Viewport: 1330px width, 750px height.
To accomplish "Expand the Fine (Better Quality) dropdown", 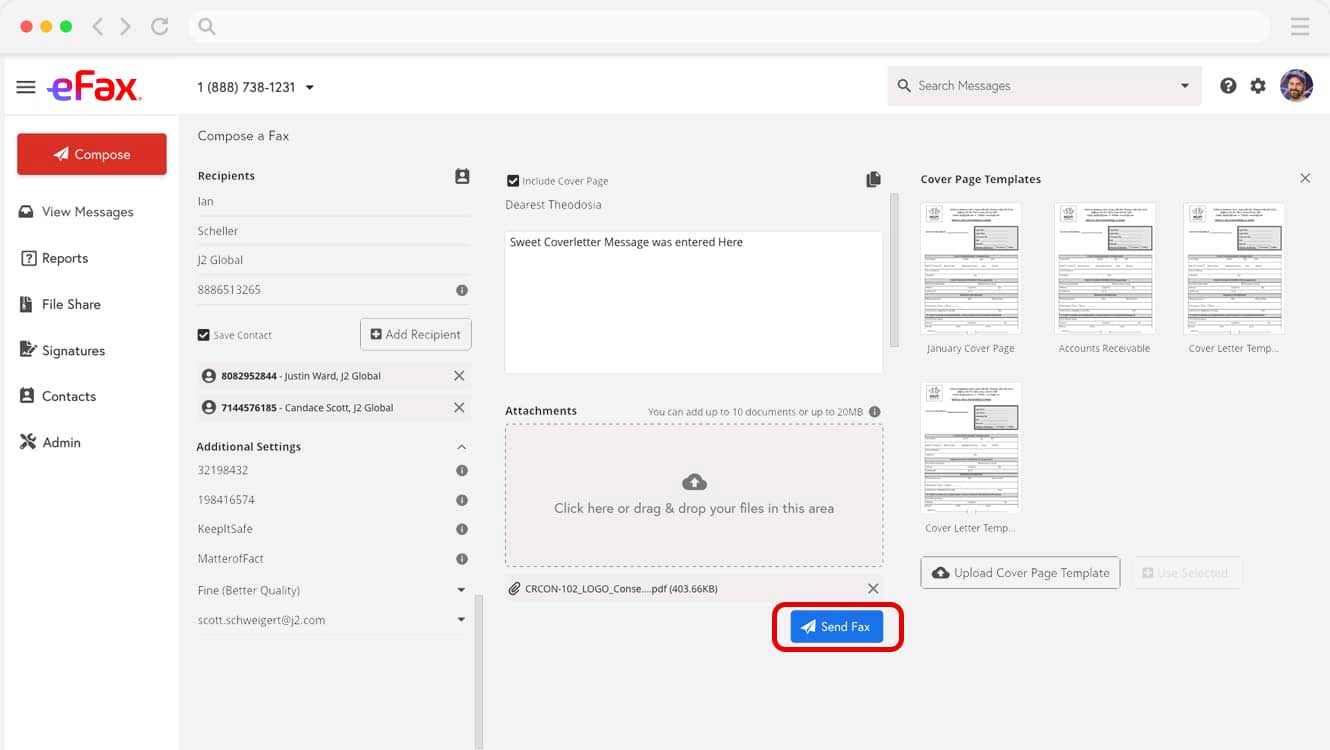I will pyautogui.click(x=461, y=590).
